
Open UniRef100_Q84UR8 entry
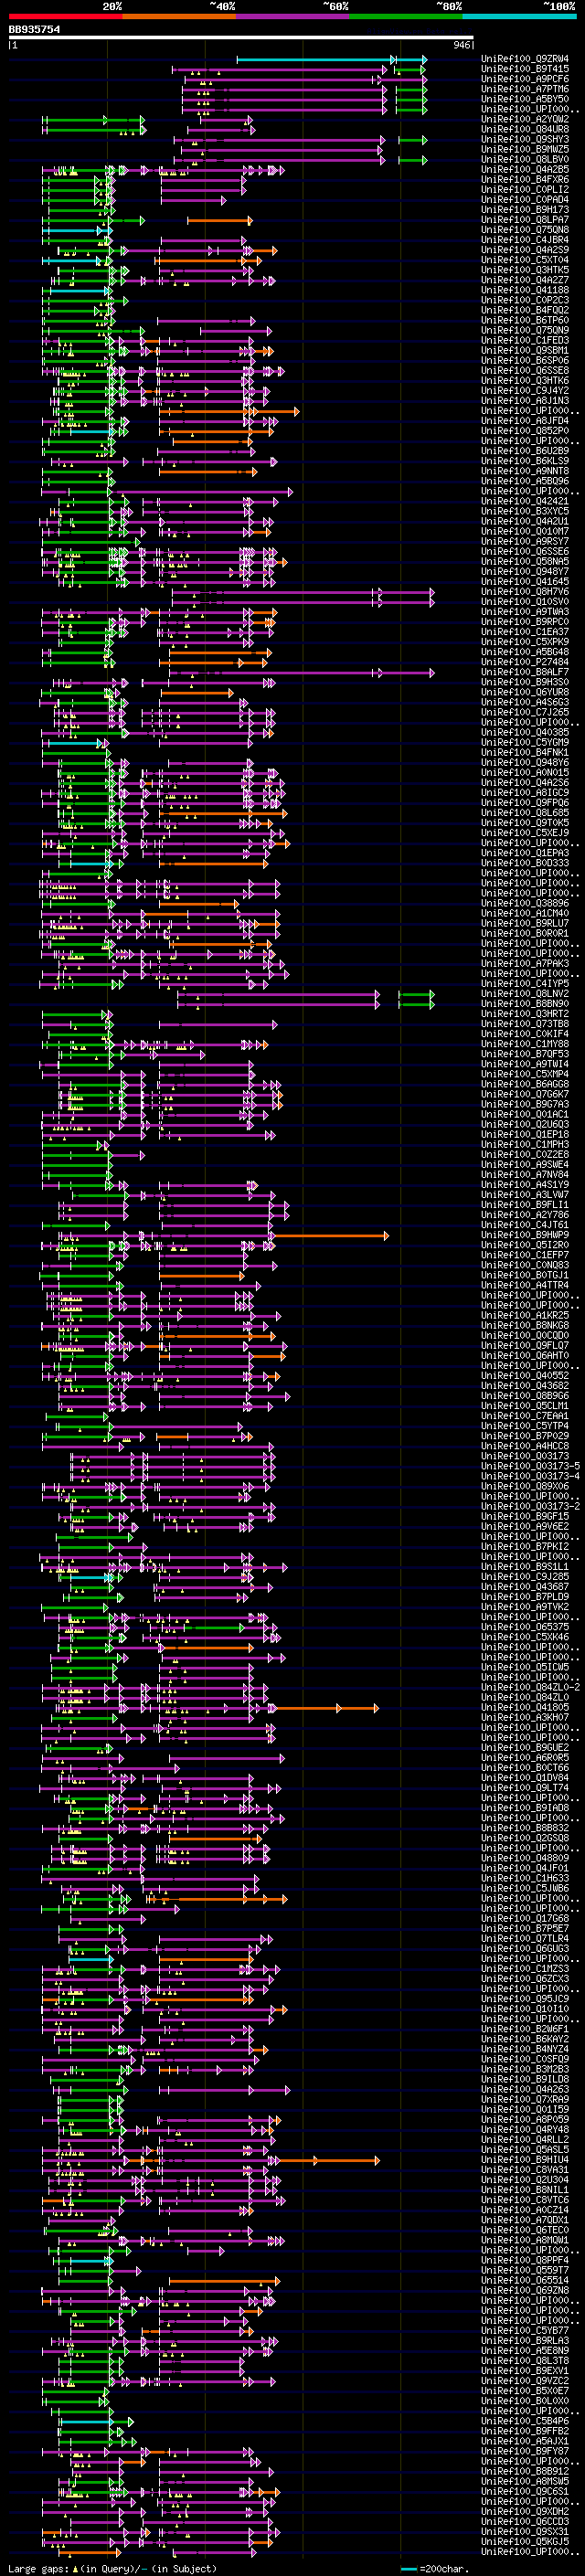[525, 129]
